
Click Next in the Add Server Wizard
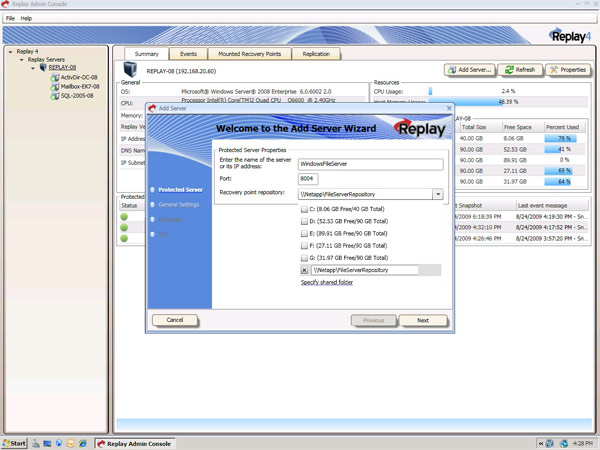423,320
